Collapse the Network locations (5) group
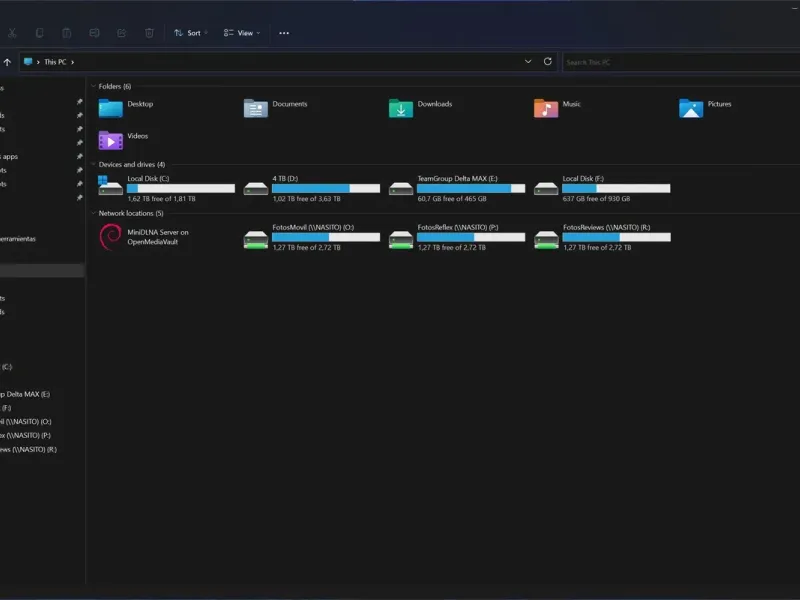 93,213
